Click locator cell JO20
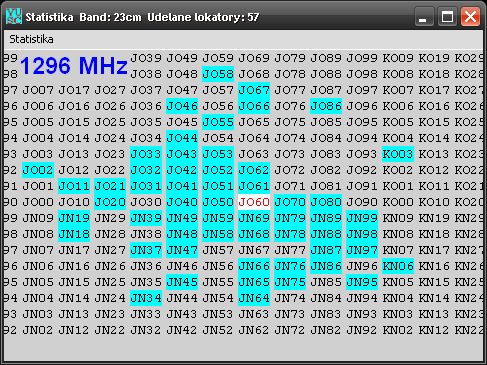 pyautogui.click(x=110, y=202)
